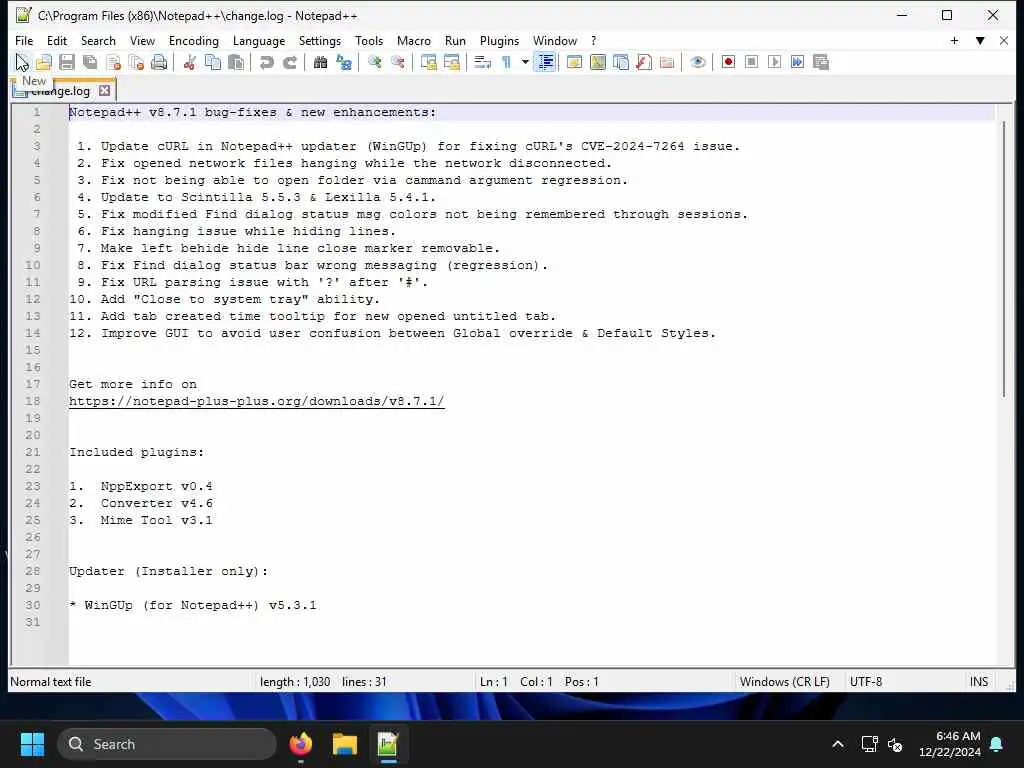
Task: Open the File menu
Action: [x=24, y=40]
